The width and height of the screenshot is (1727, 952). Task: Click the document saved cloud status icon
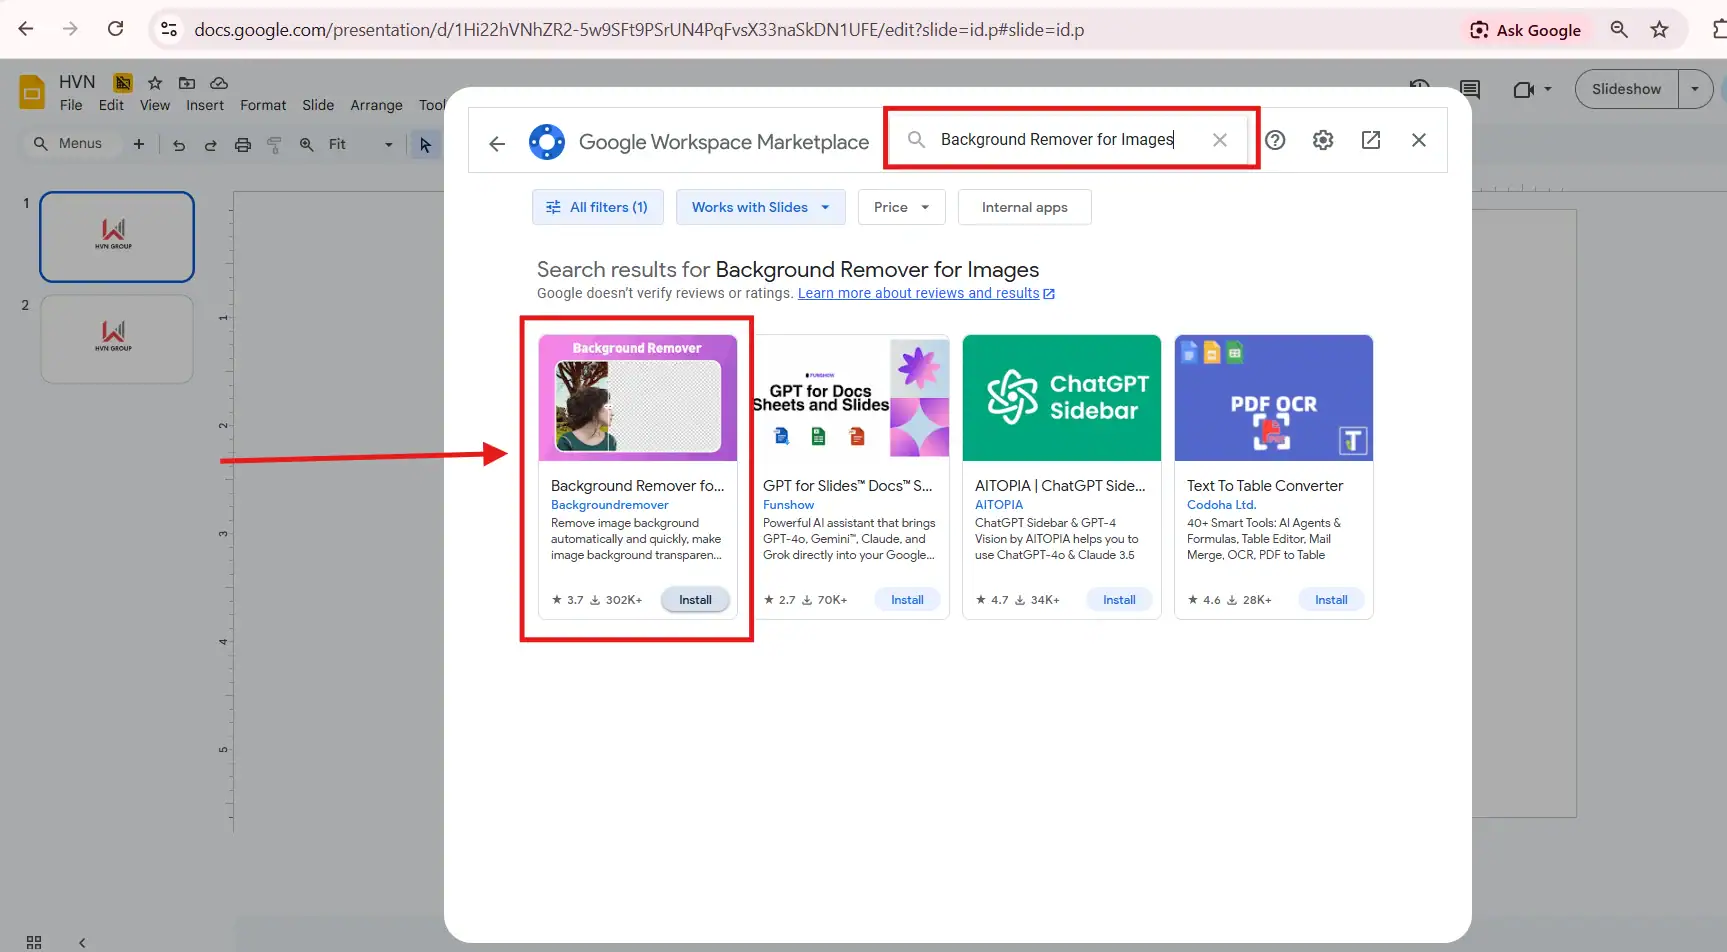pyautogui.click(x=220, y=82)
